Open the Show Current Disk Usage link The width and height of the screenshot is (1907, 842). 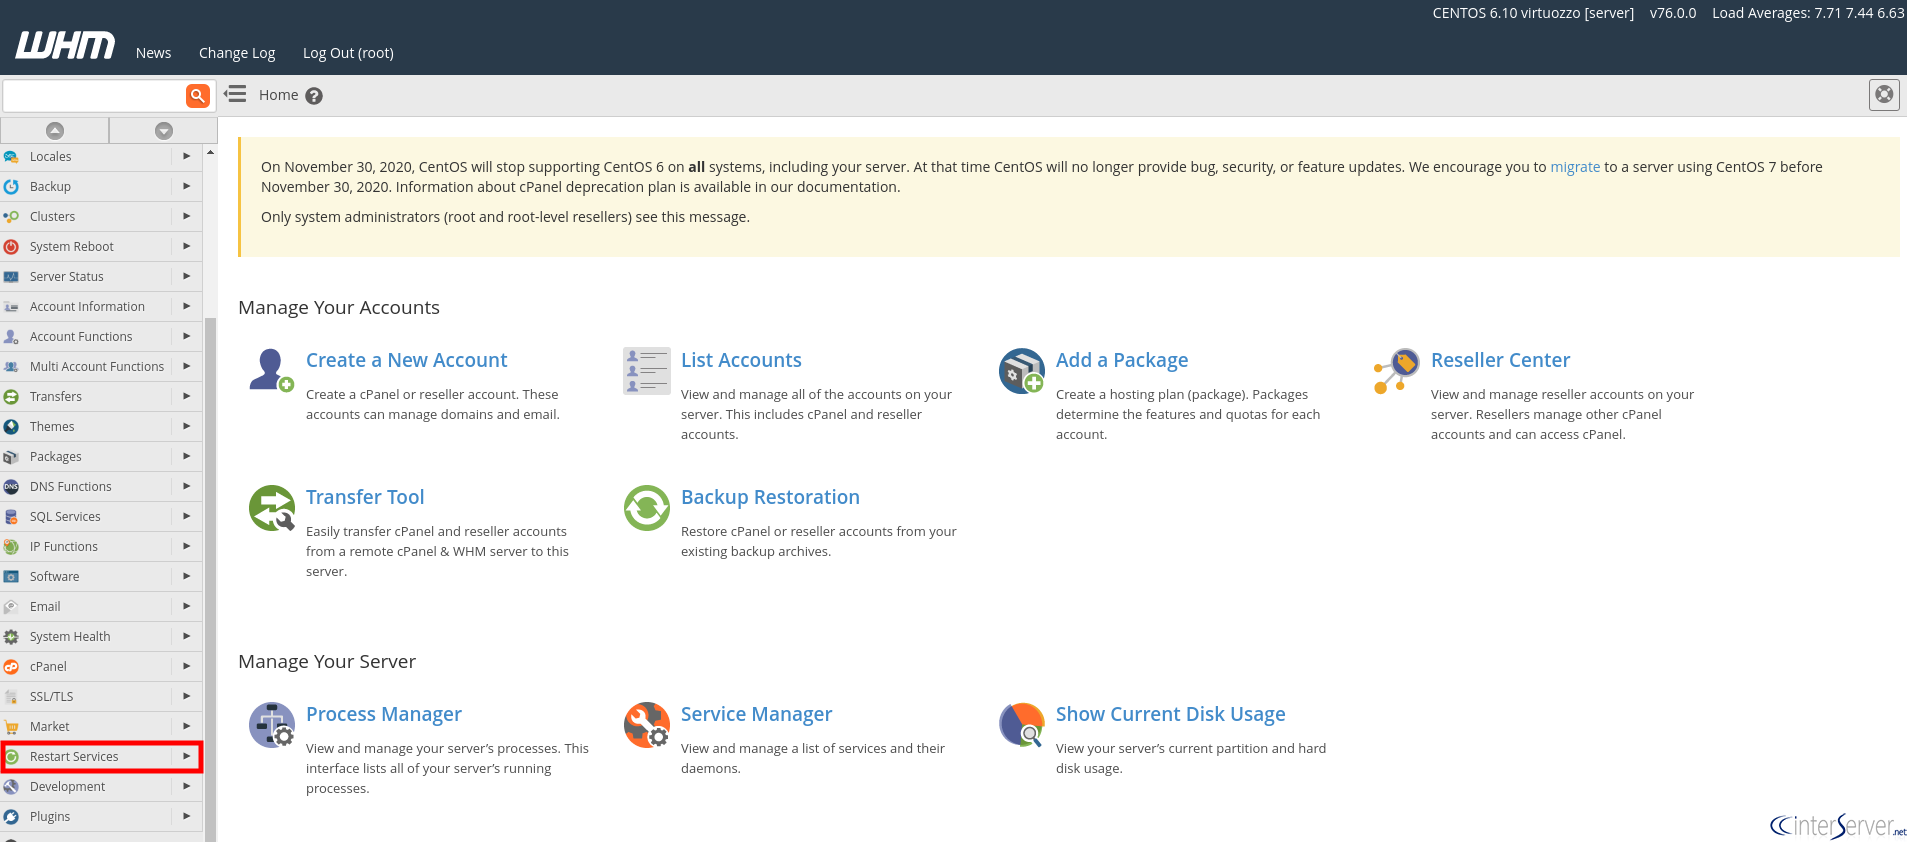[x=1170, y=714]
